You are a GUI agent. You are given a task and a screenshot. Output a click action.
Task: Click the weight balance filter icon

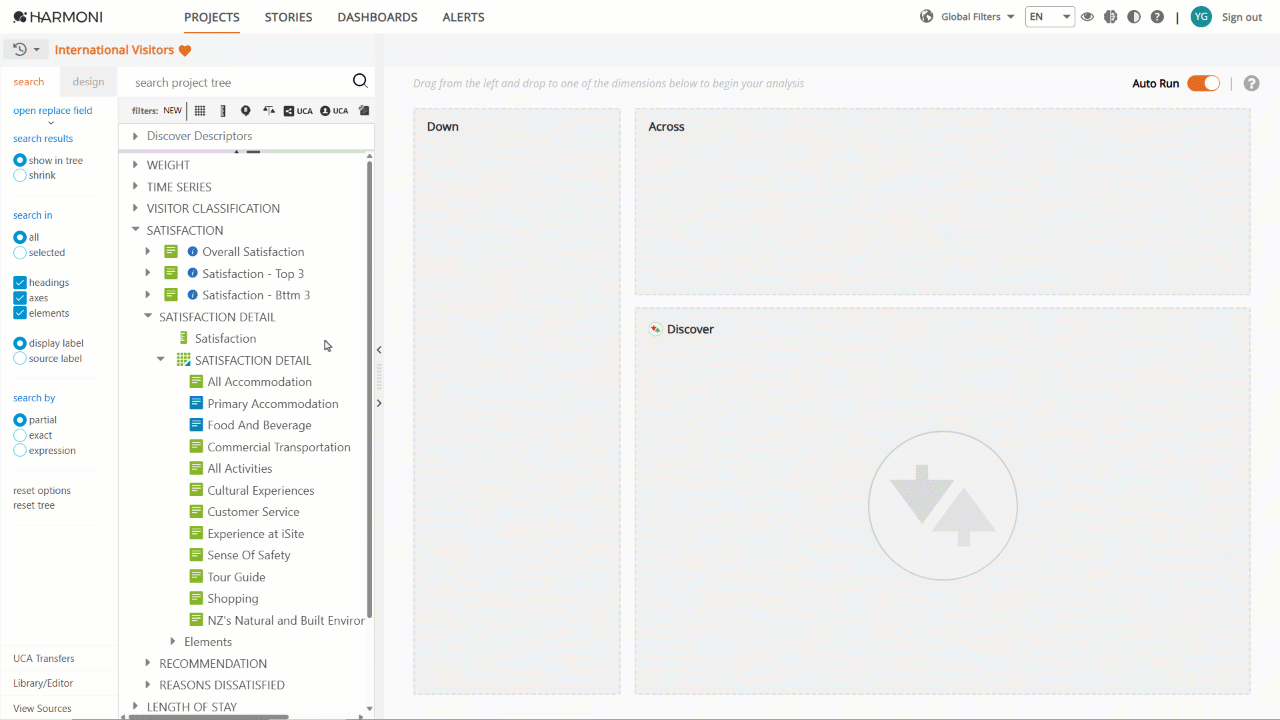click(x=269, y=111)
